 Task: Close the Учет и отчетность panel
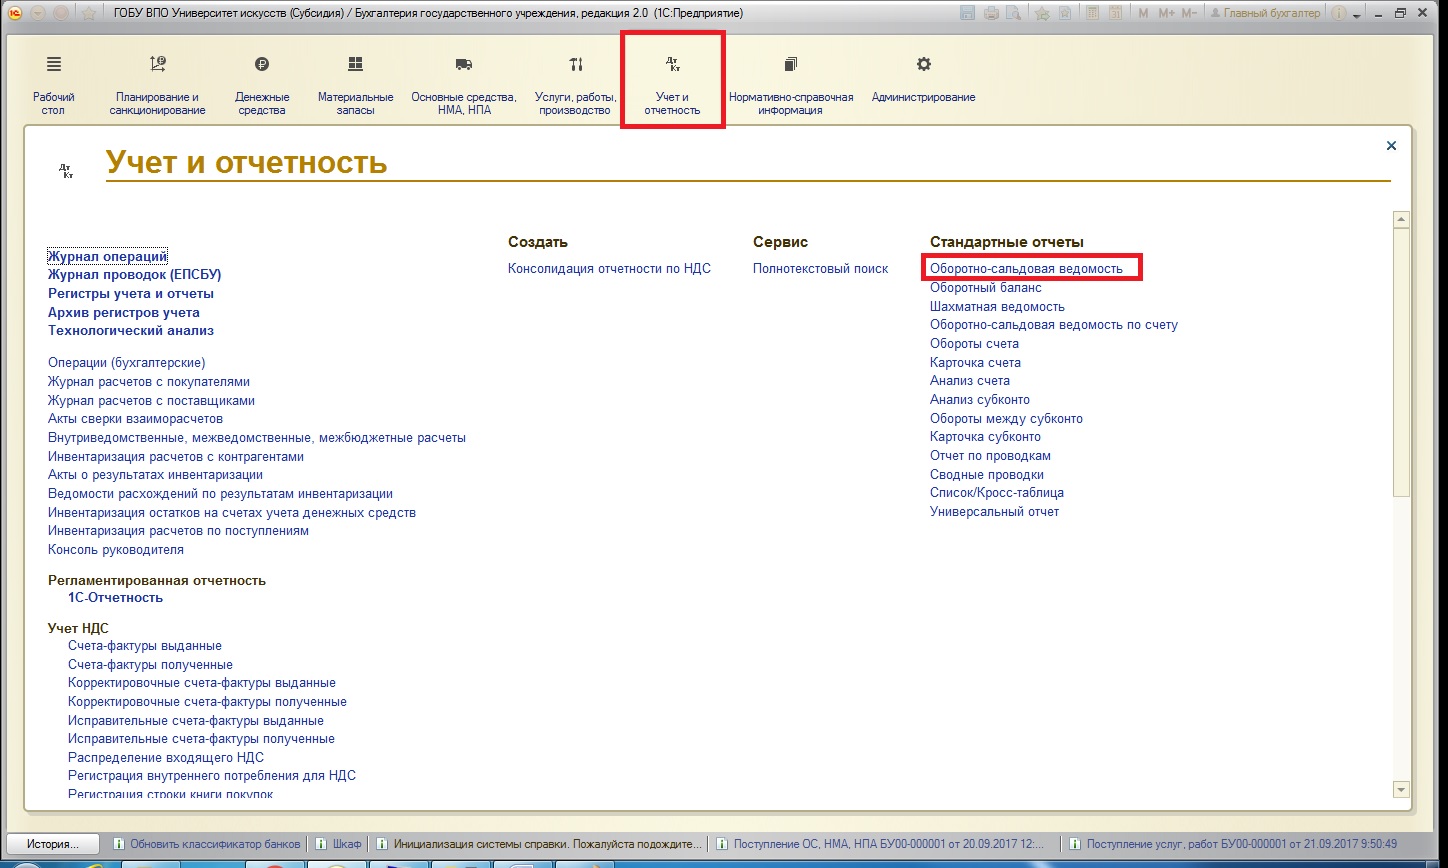pos(1390,146)
